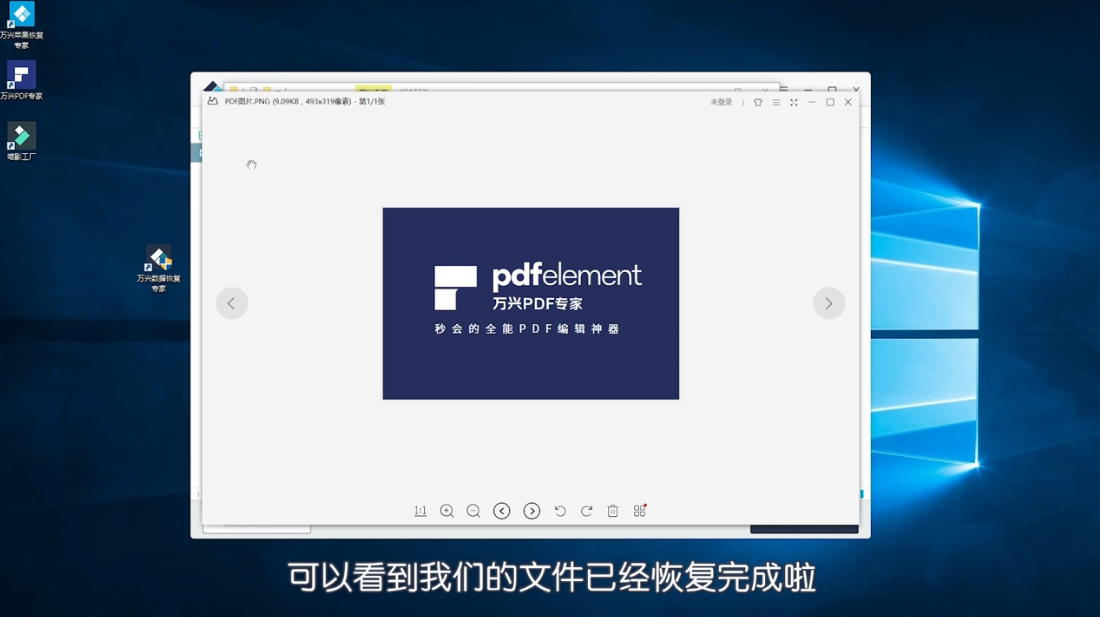
Task: Close the background recovery window
Action: pyautogui.click(x=856, y=90)
